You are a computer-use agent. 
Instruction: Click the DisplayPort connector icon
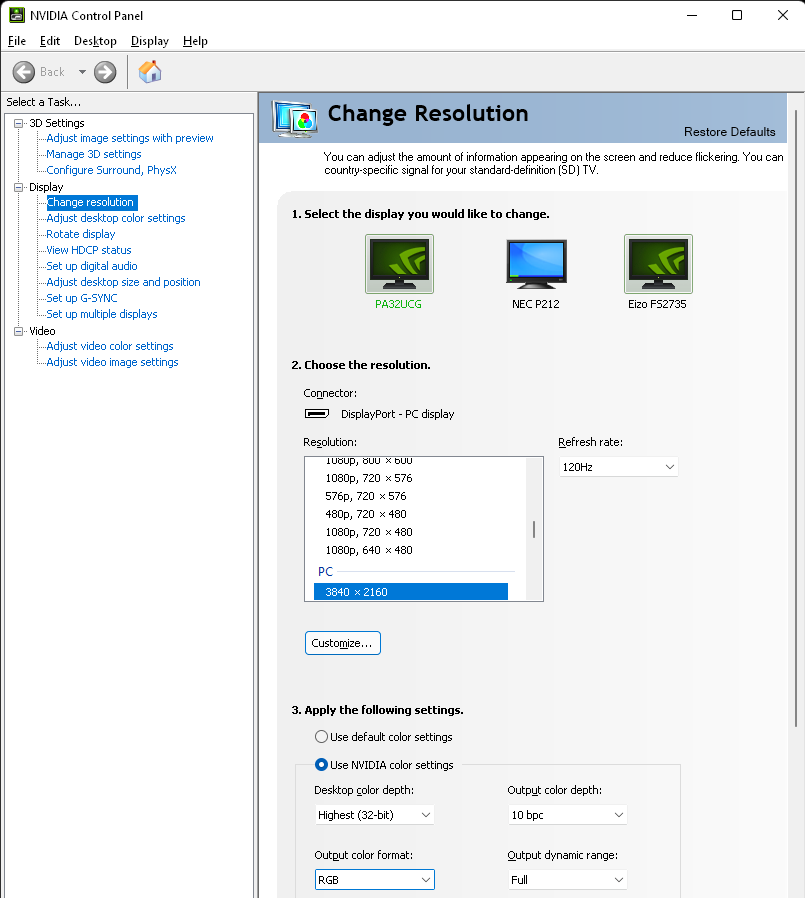[317, 413]
